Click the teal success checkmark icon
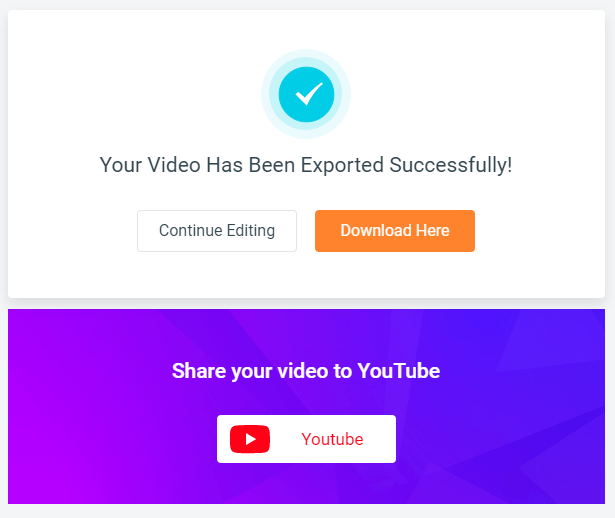 point(306,95)
